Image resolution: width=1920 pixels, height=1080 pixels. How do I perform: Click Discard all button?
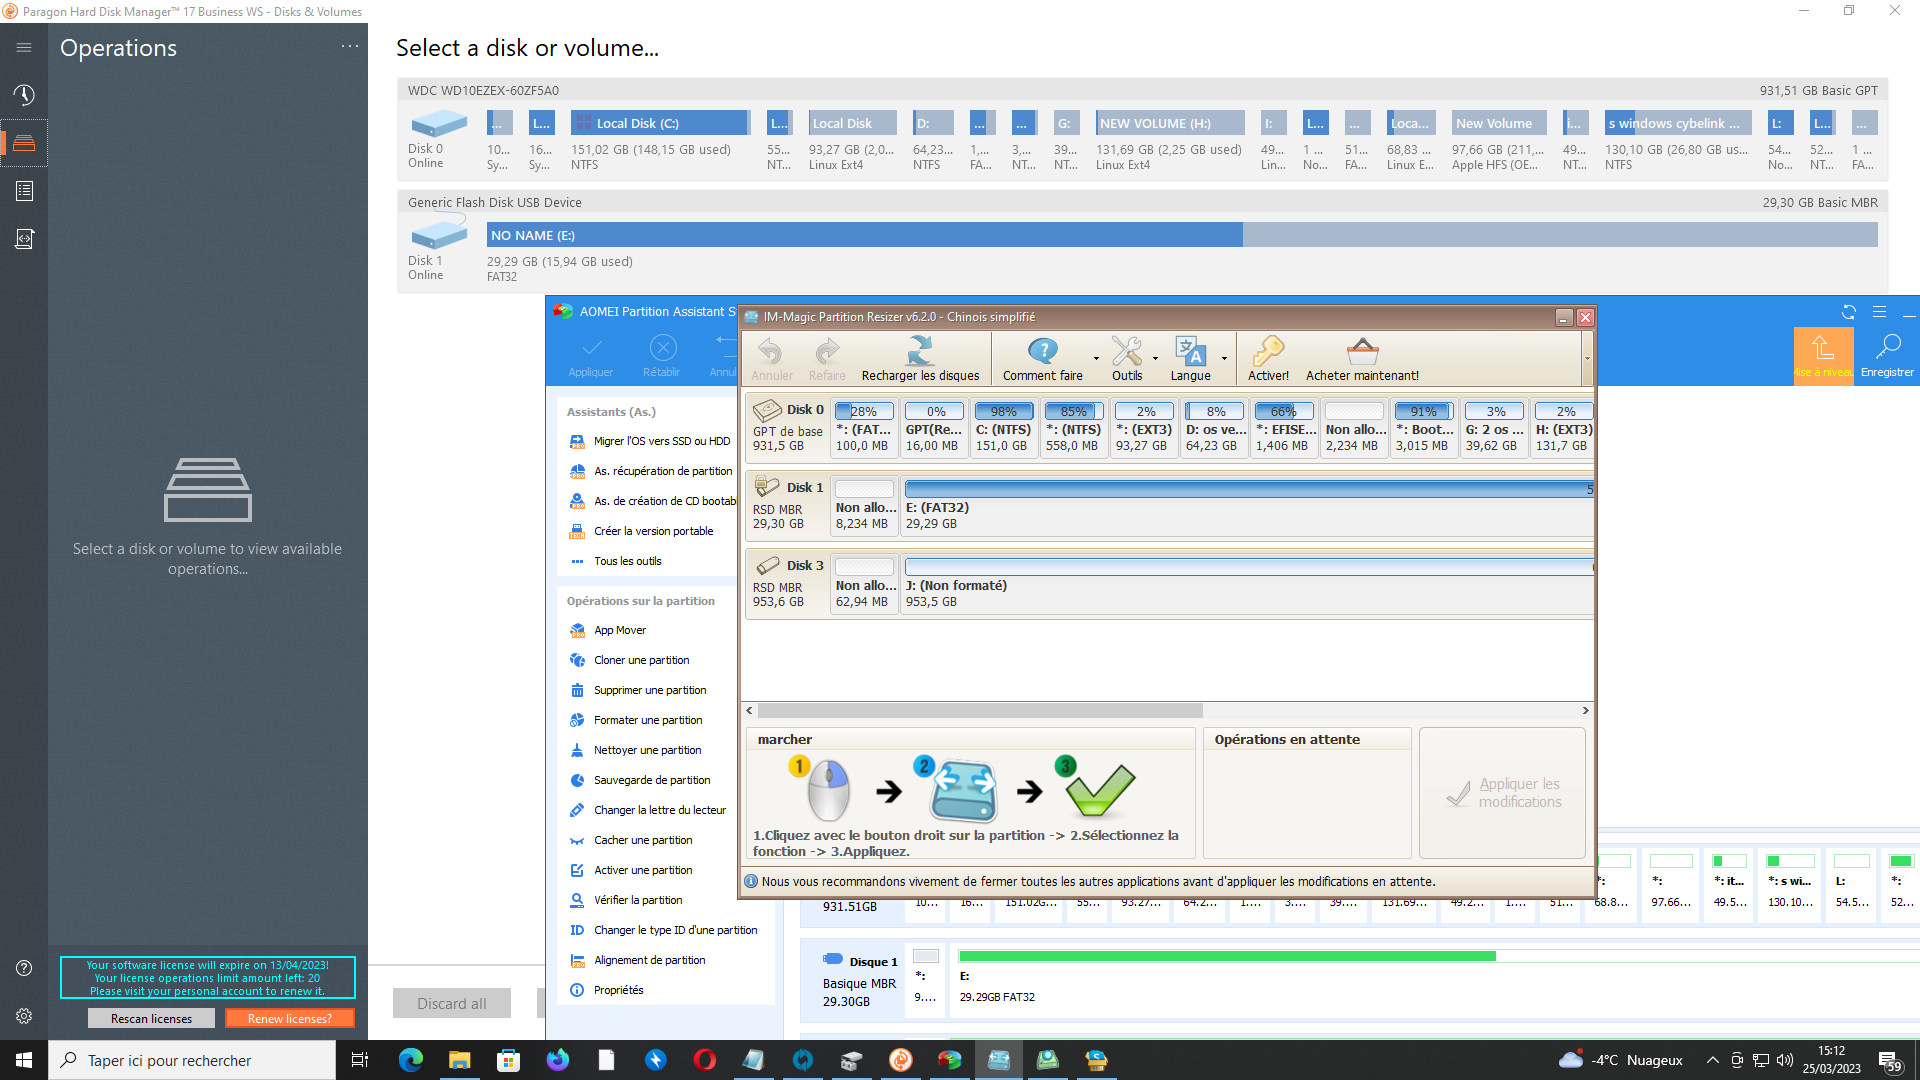[452, 1003]
